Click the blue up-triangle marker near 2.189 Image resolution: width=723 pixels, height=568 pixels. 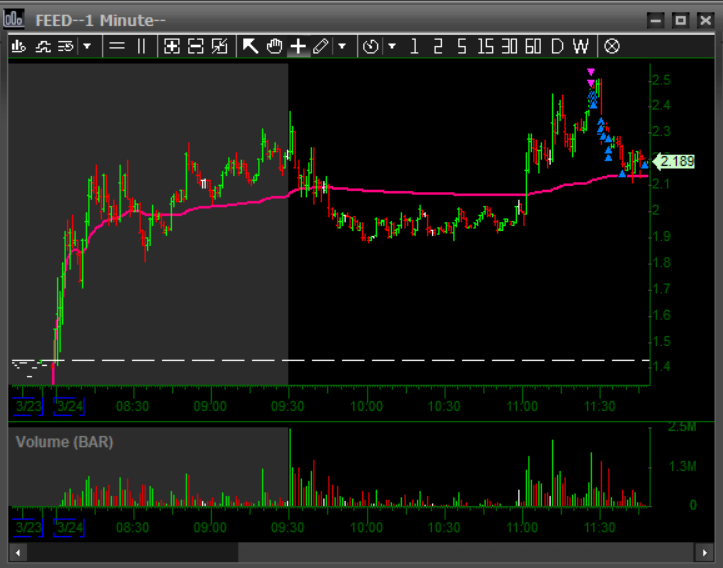coord(645,164)
